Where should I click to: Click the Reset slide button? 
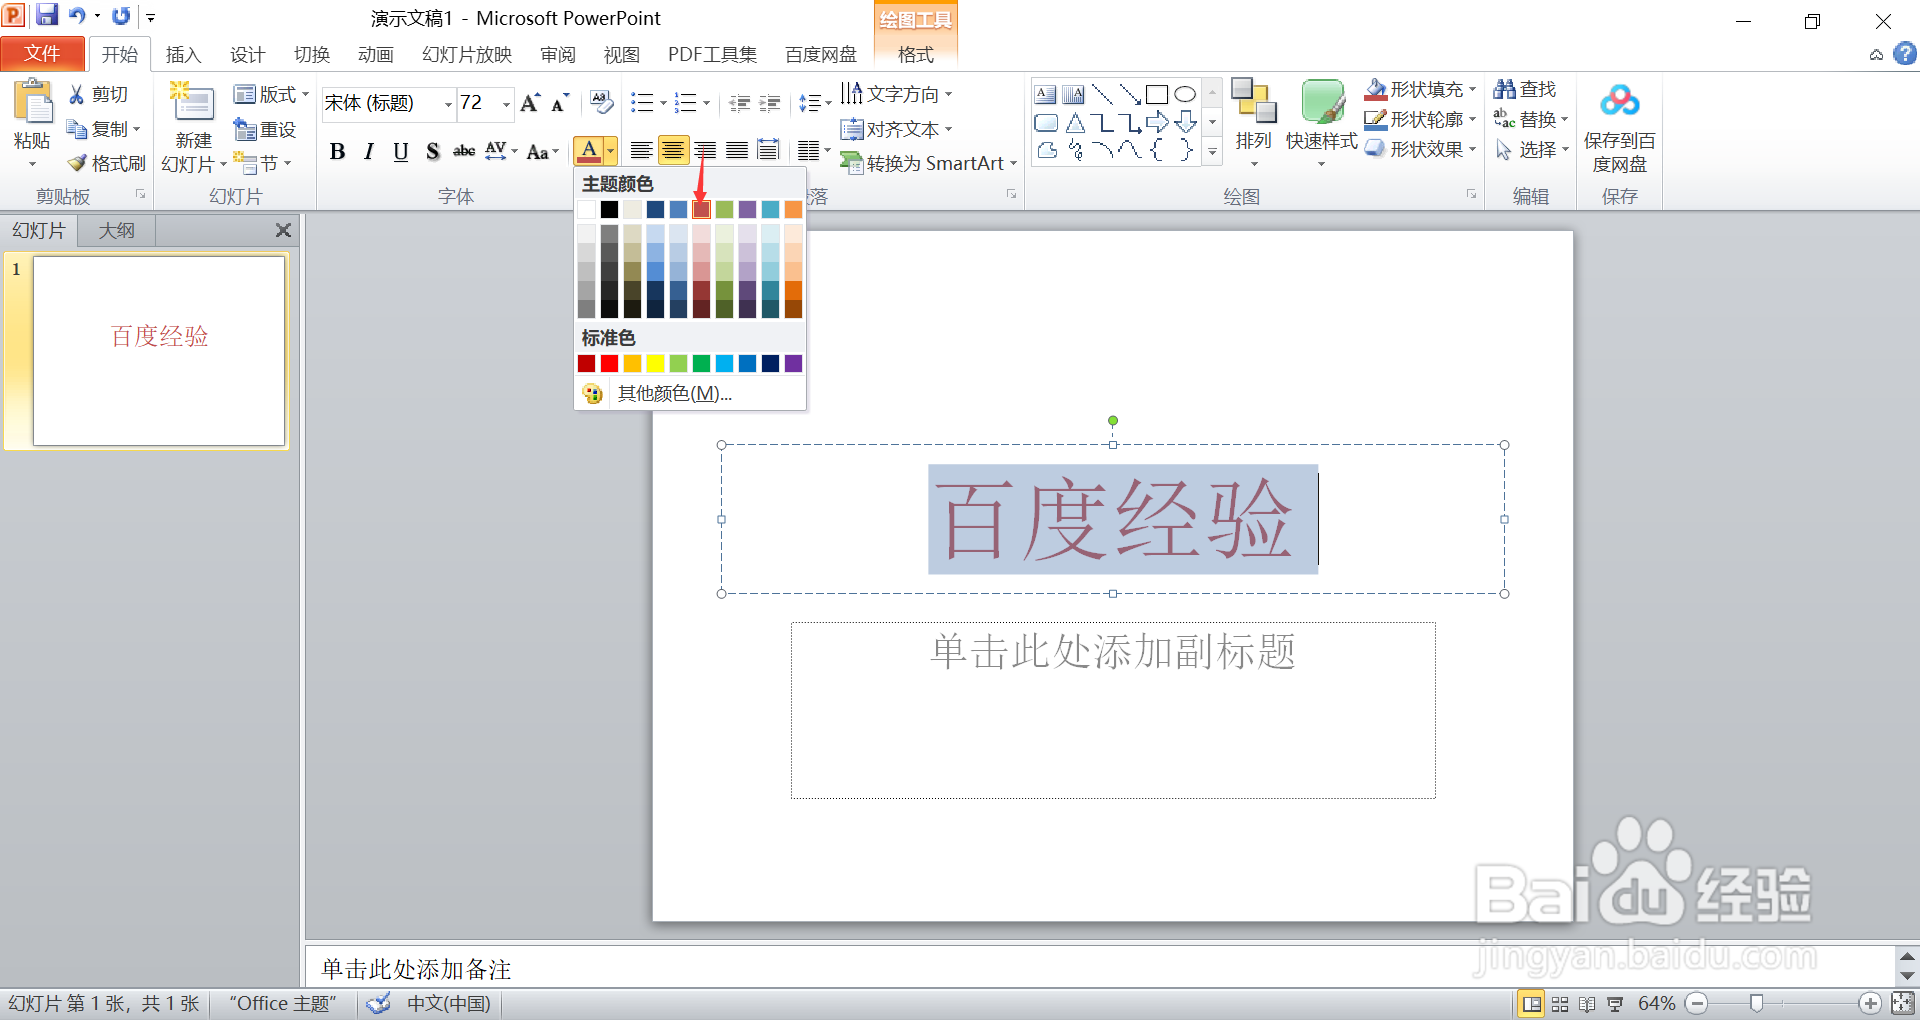click(265, 130)
